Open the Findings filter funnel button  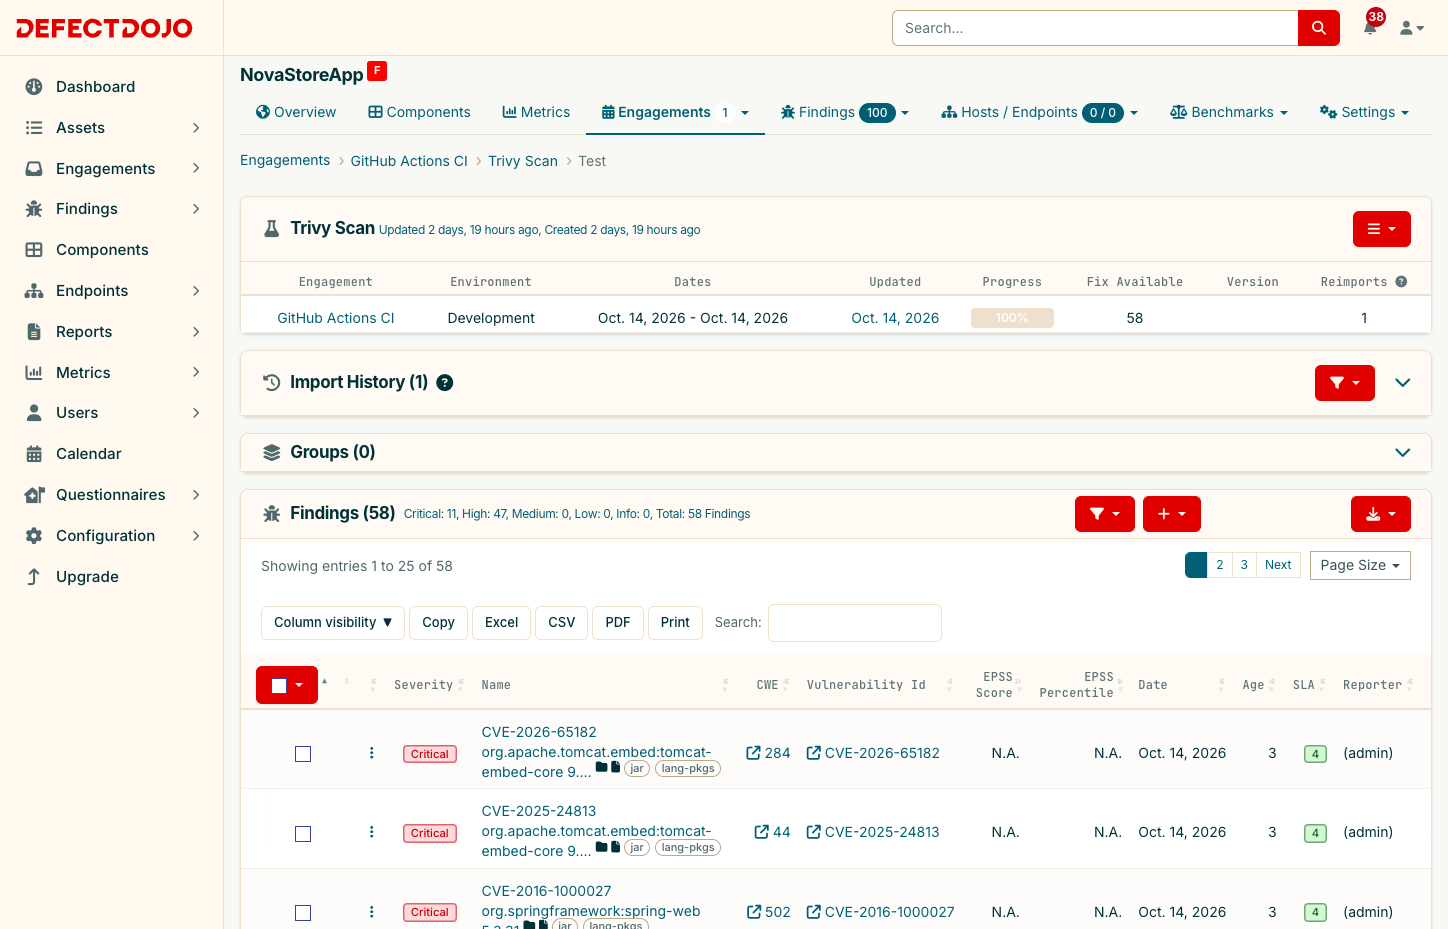point(1104,514)
